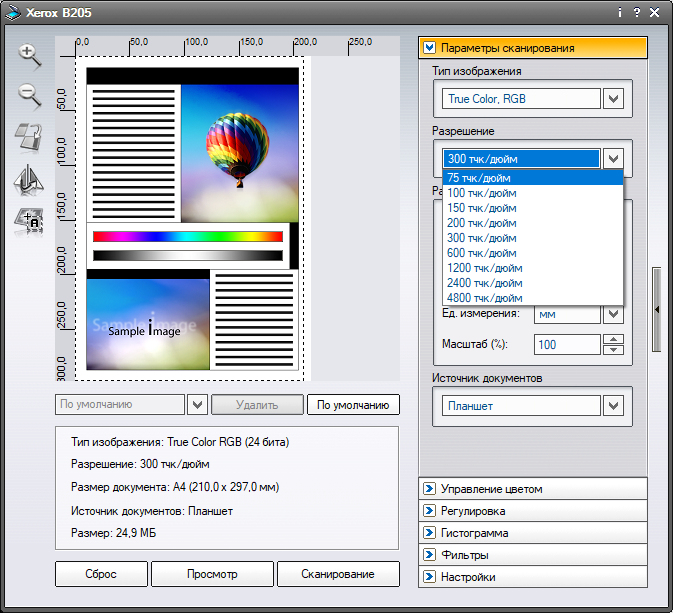
Task: Open the Ед. измерения units dropdown arrow
Action: [x=614, y=314]
